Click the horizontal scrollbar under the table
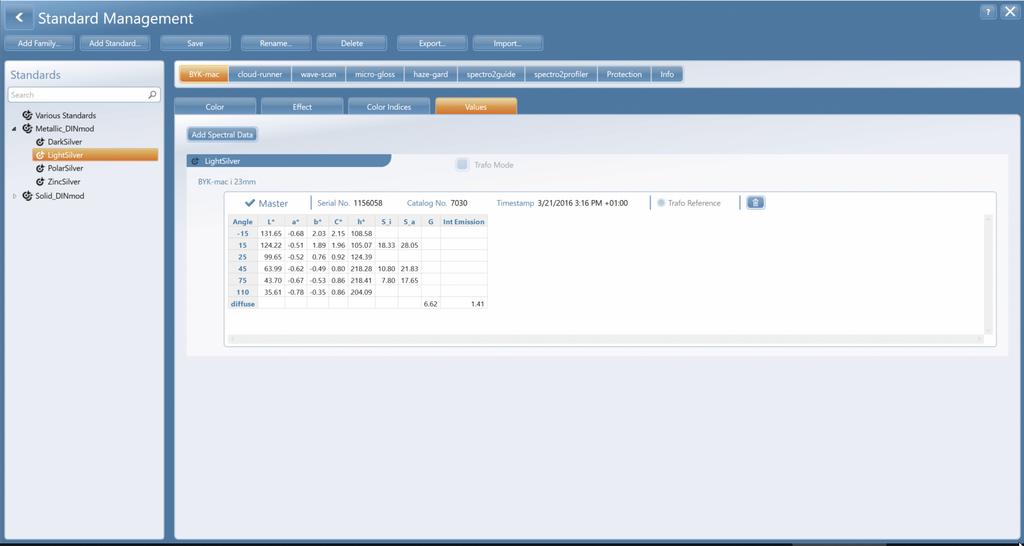The height and width of the screenshot is (546, 1024). point(600,339)
